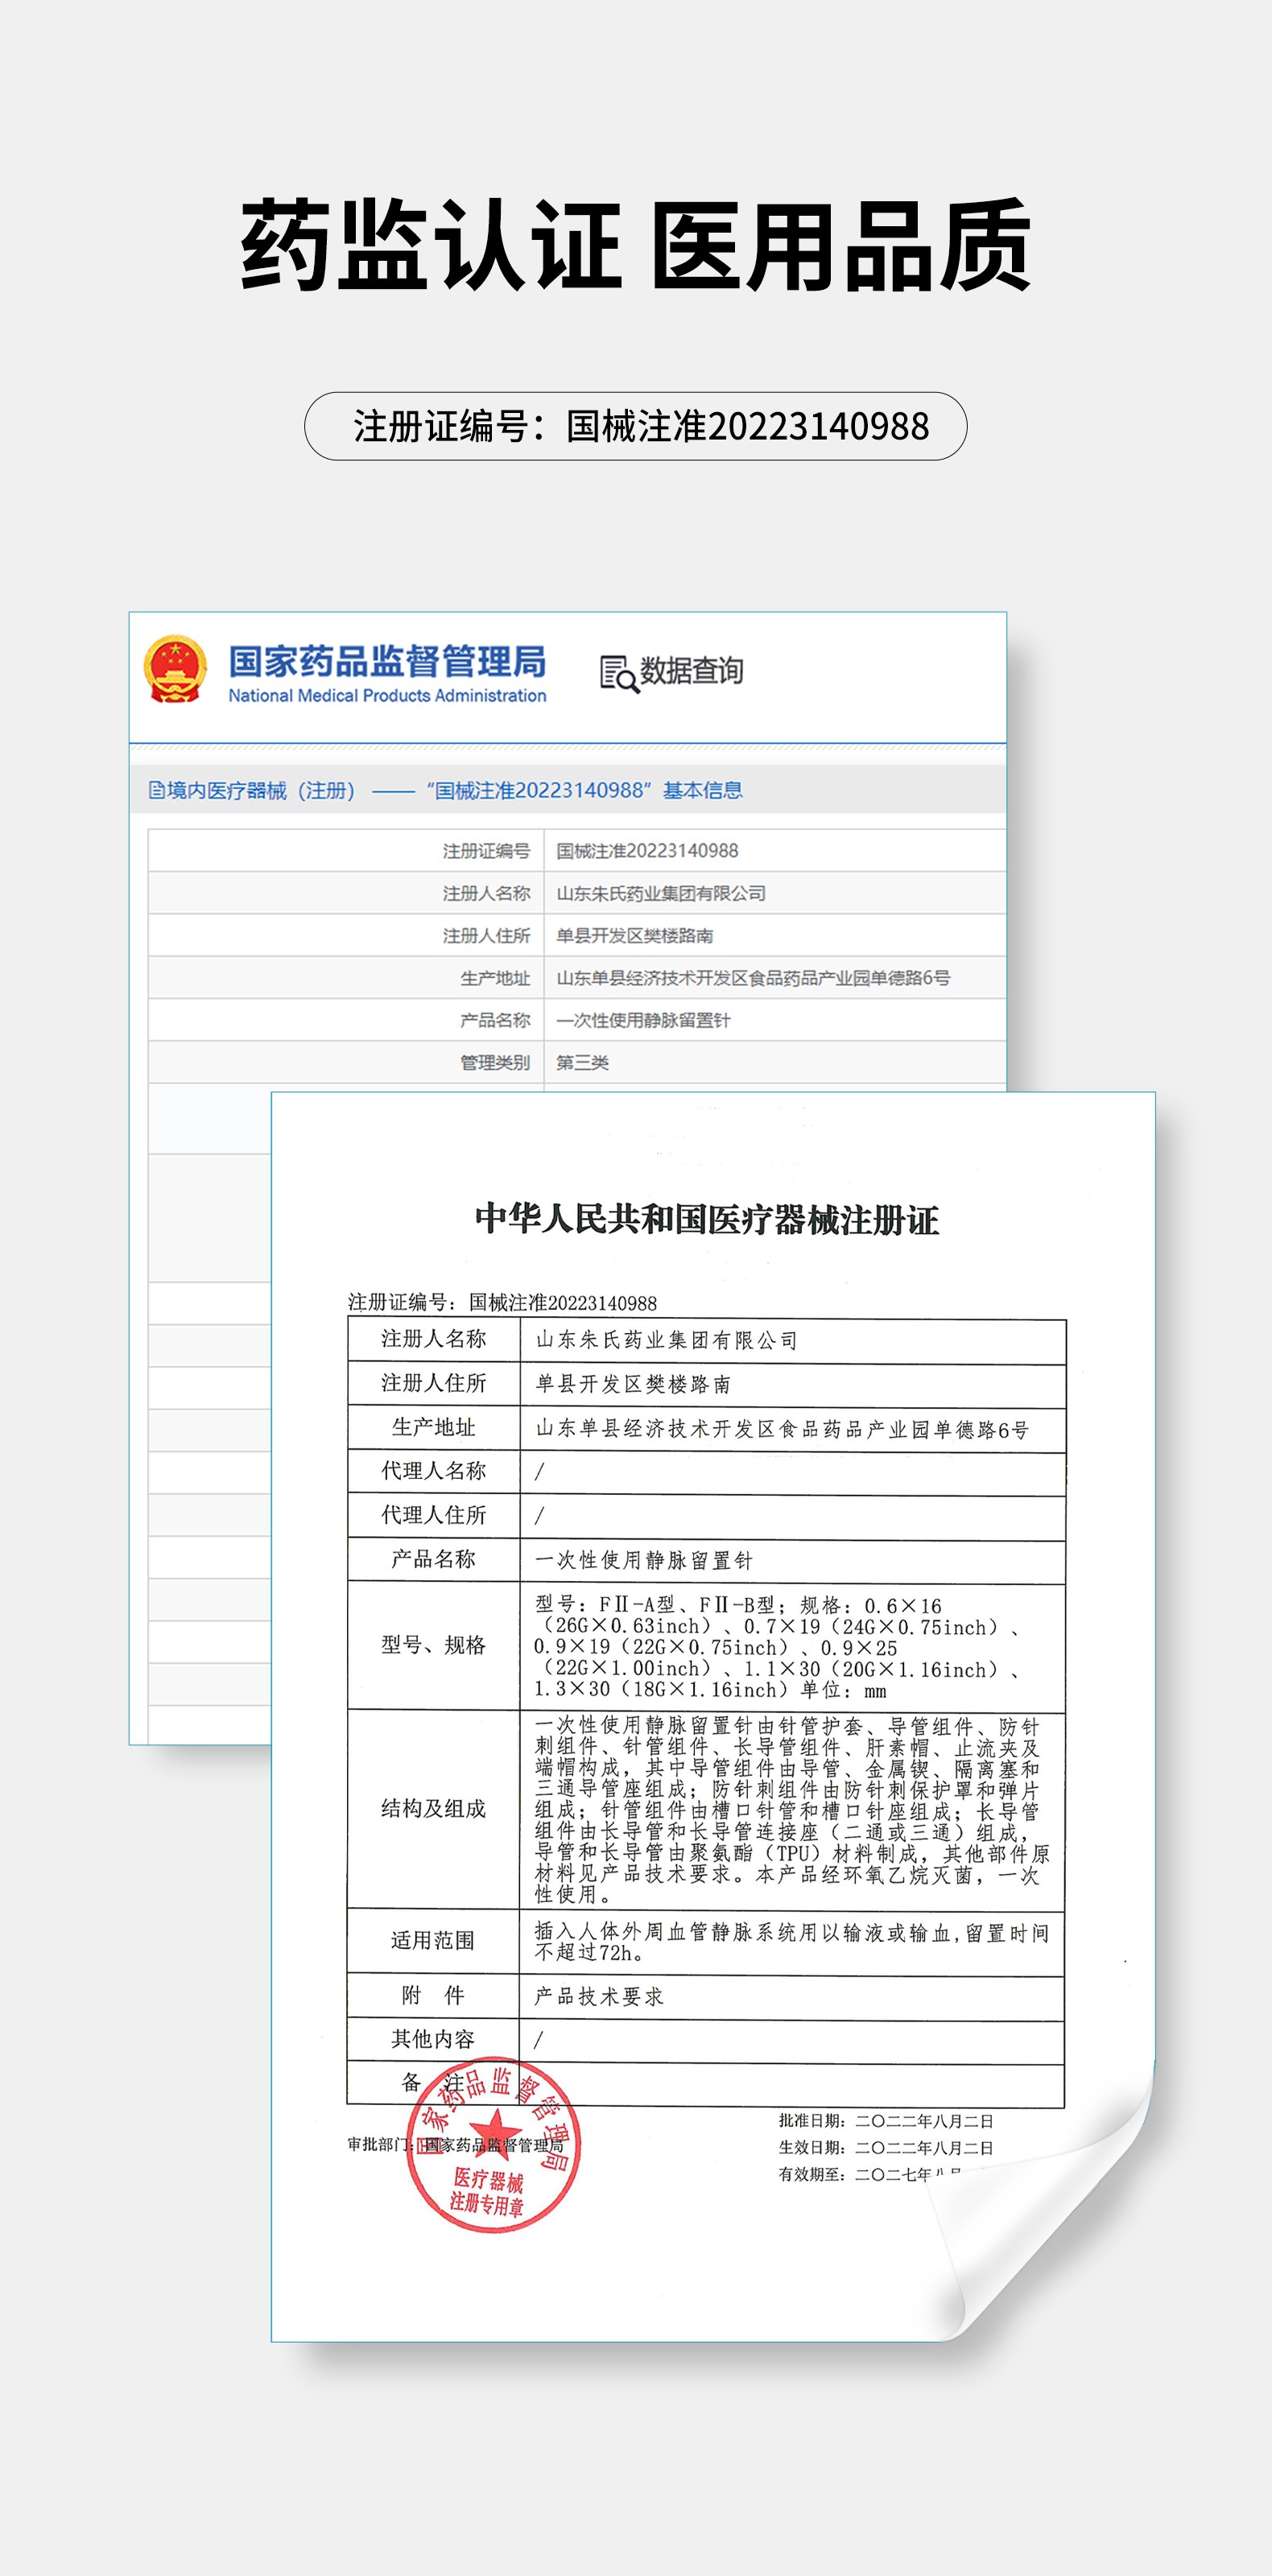Open the 数据查询 data query link
The image size is (1272, 2576).
pos(691,671)
